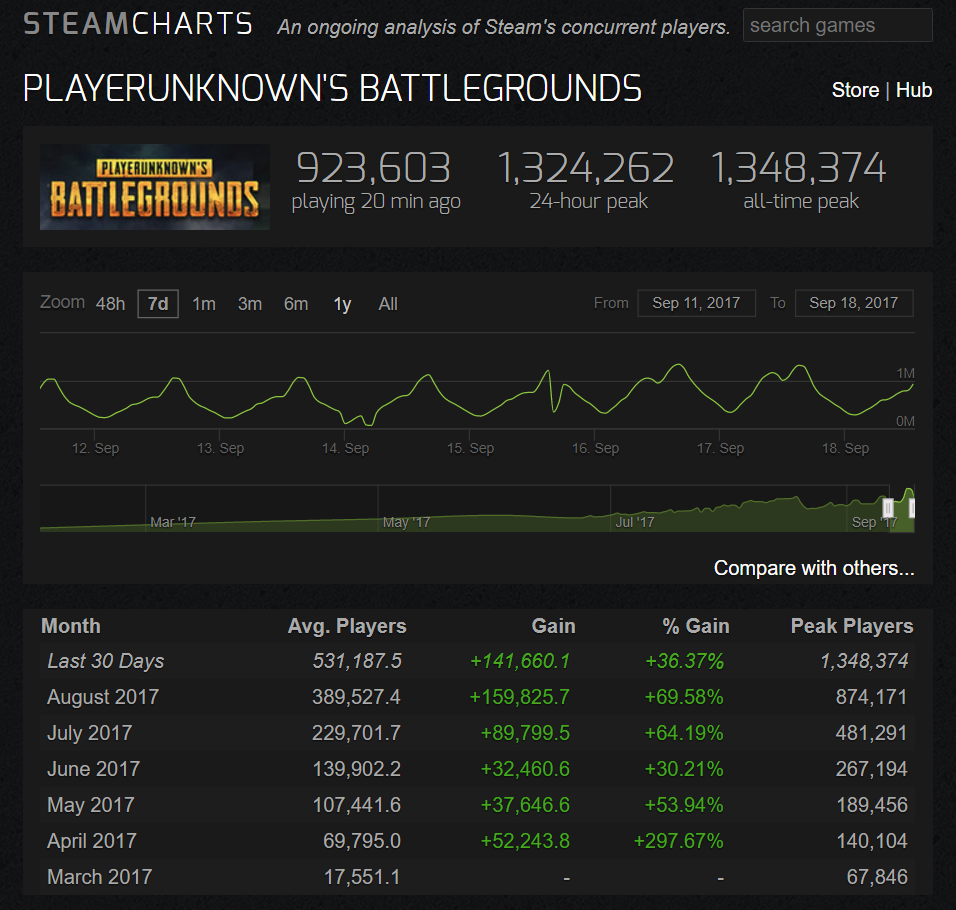Show All time range in chart

[388, 304]
